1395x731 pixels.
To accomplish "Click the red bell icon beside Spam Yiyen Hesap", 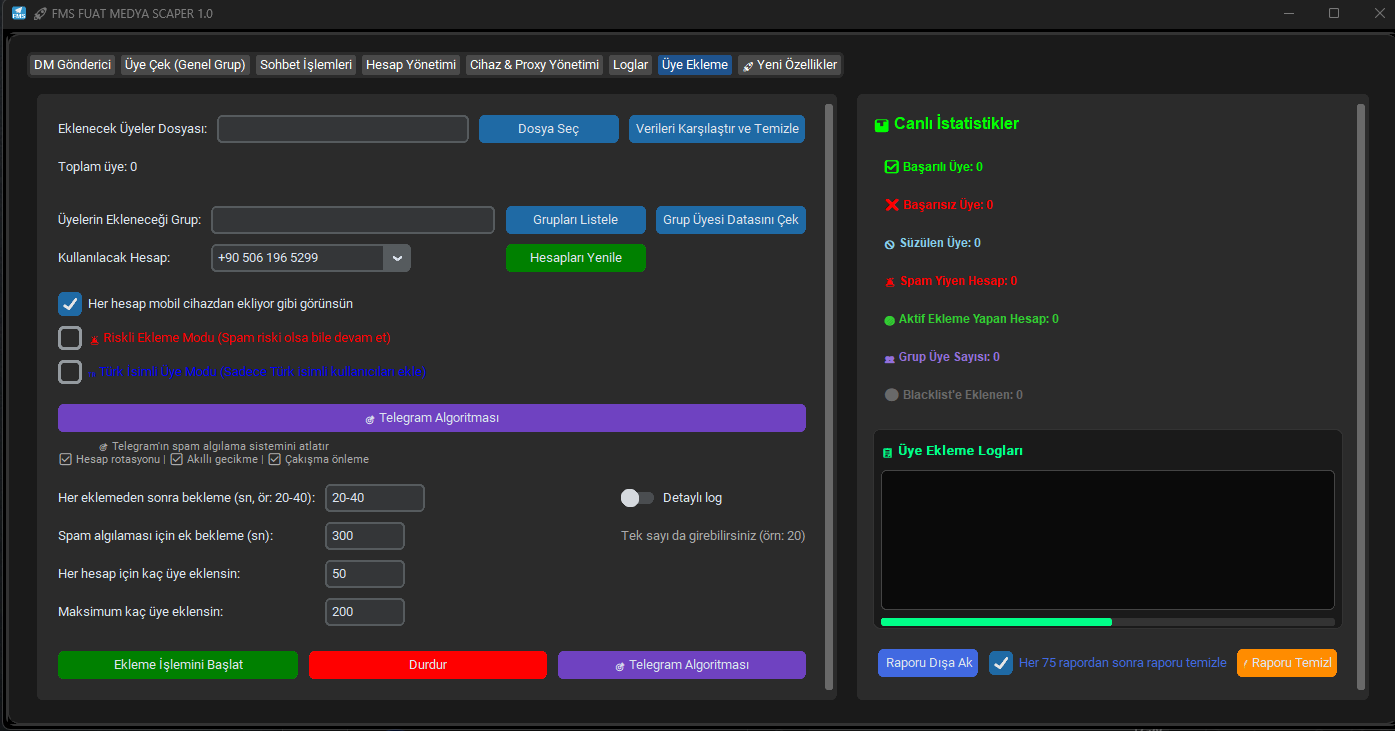I will point(889,280).
